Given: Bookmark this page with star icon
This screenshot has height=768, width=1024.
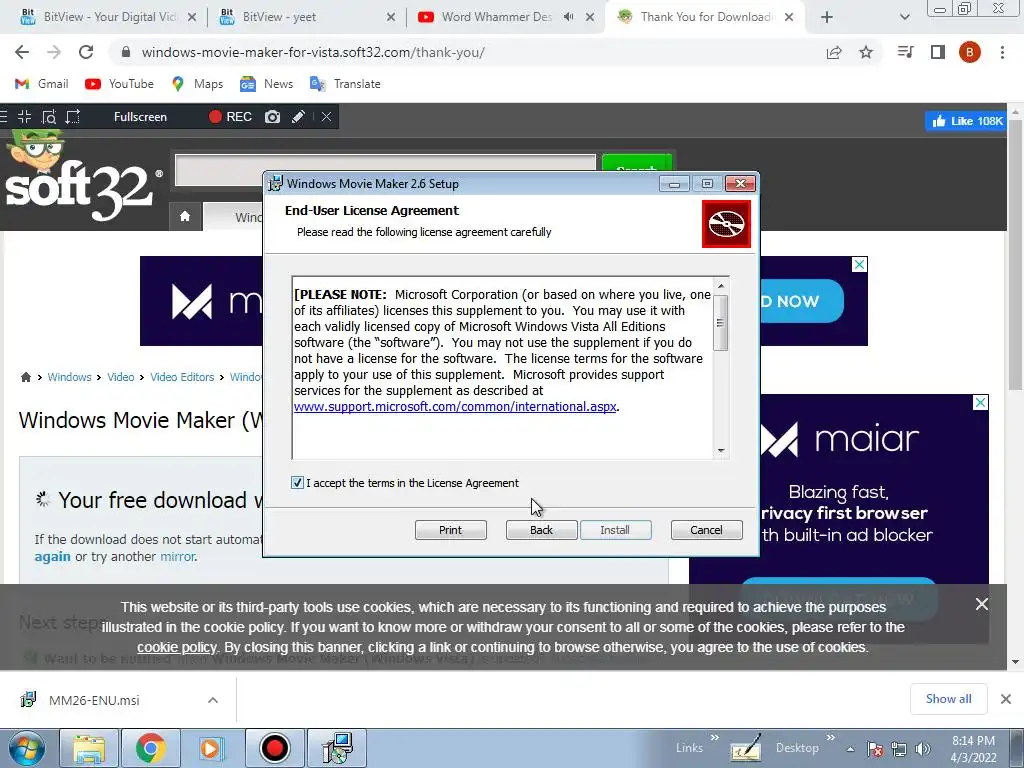Looking at the screenshot, I should click(866, 52).
